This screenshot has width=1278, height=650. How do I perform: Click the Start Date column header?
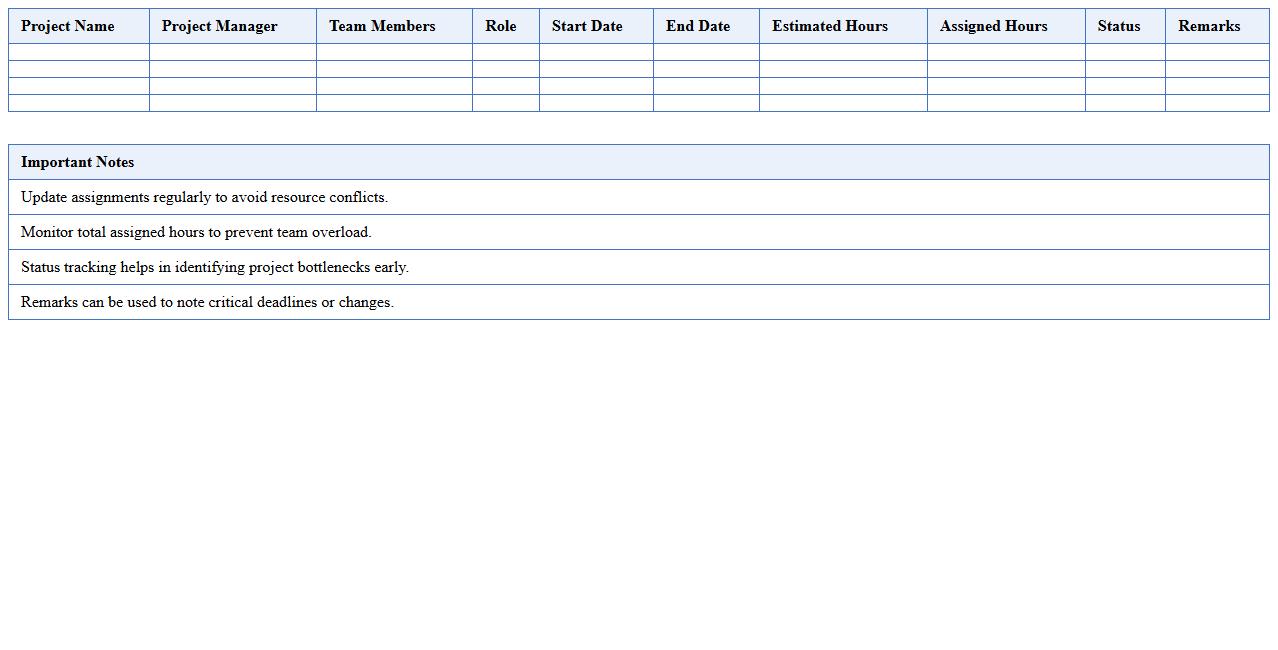point(587,26)
